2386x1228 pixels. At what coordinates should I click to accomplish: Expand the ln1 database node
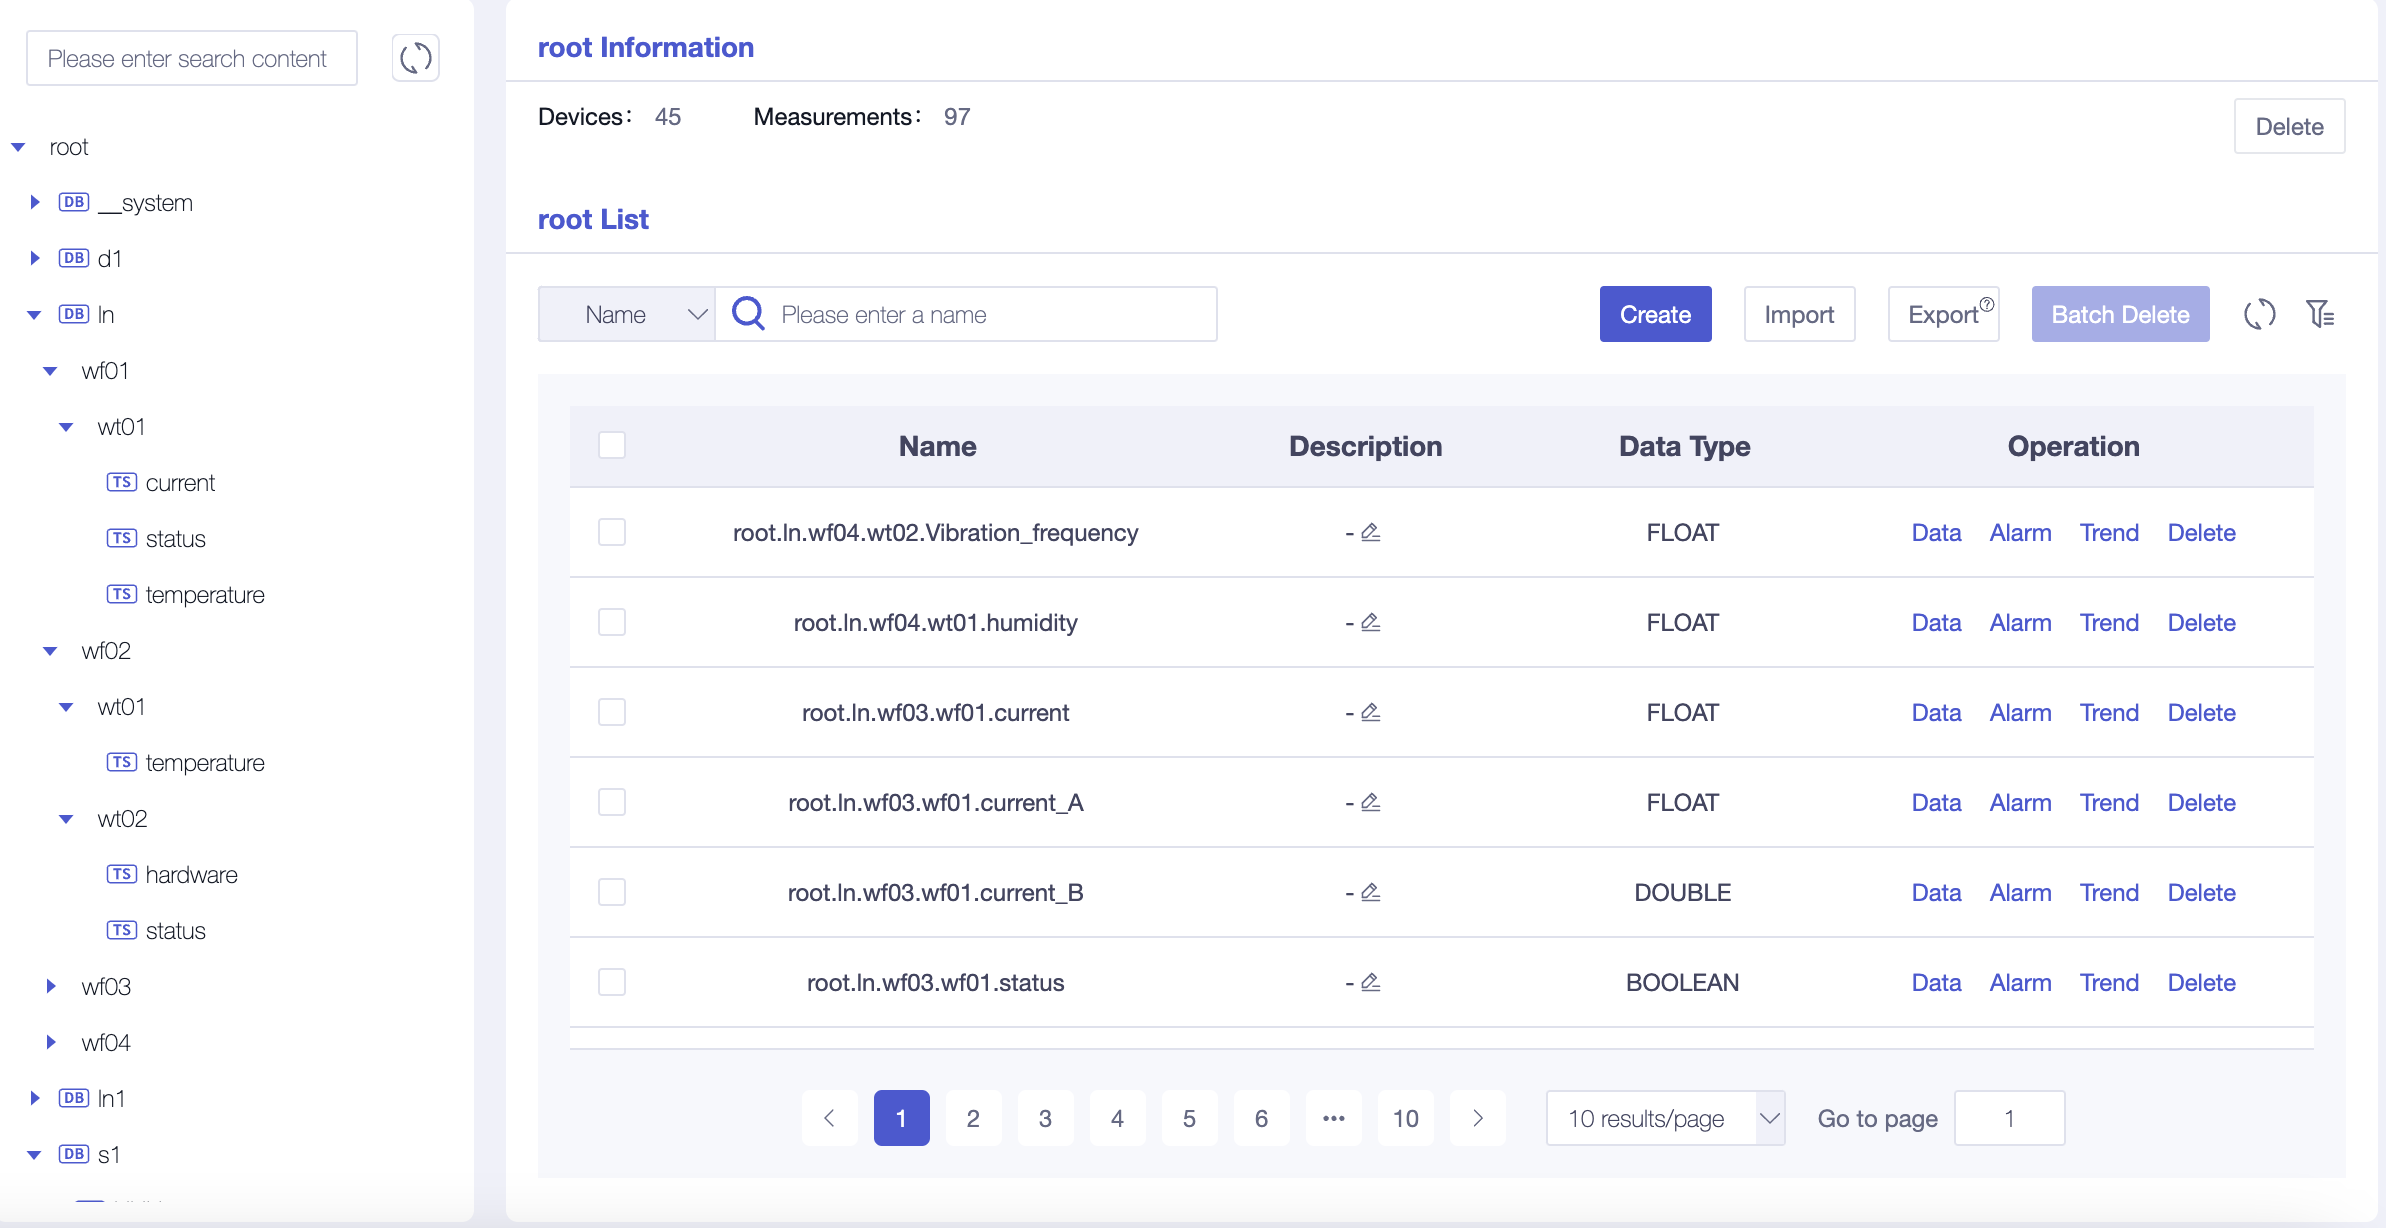click(35, 1098)
